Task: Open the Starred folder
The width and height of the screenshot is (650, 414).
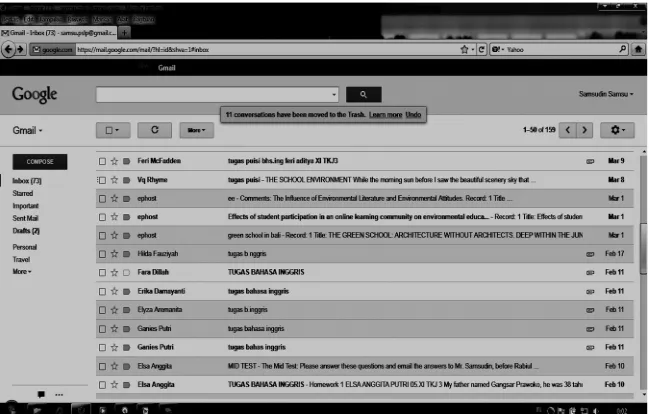Action: coord(23,193)
